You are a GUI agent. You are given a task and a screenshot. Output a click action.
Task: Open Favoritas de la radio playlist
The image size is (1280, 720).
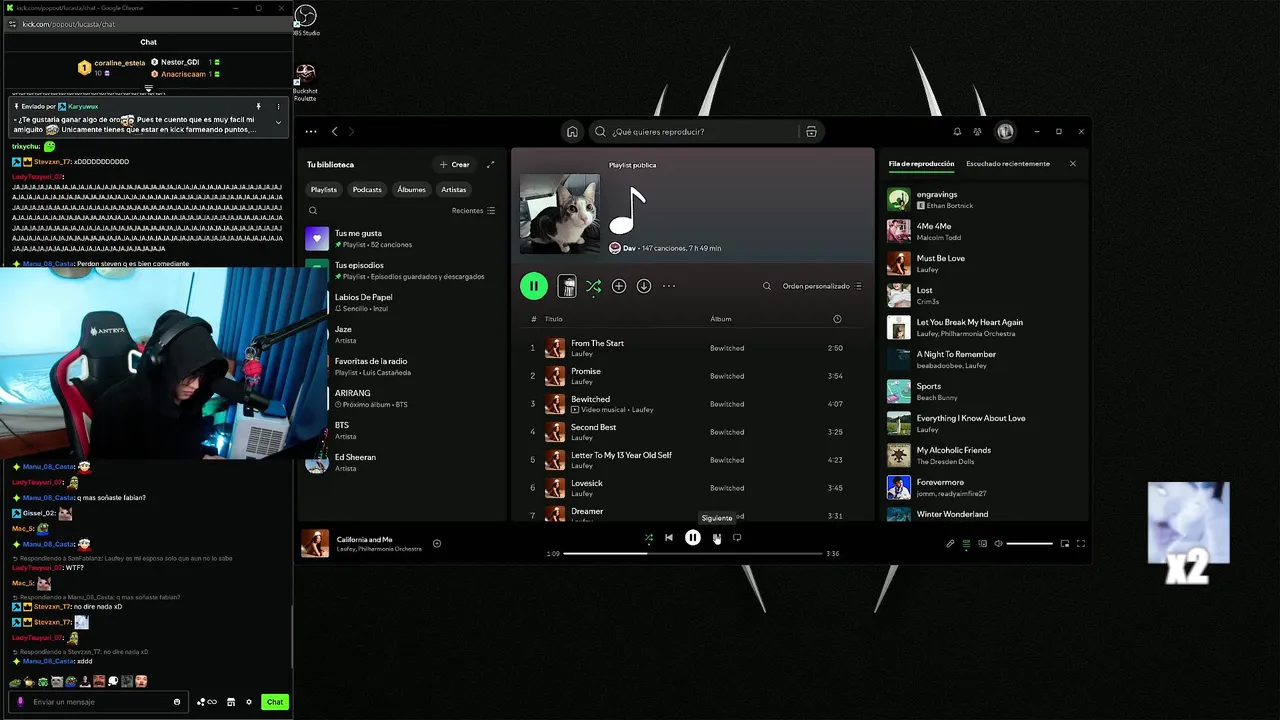404,366
